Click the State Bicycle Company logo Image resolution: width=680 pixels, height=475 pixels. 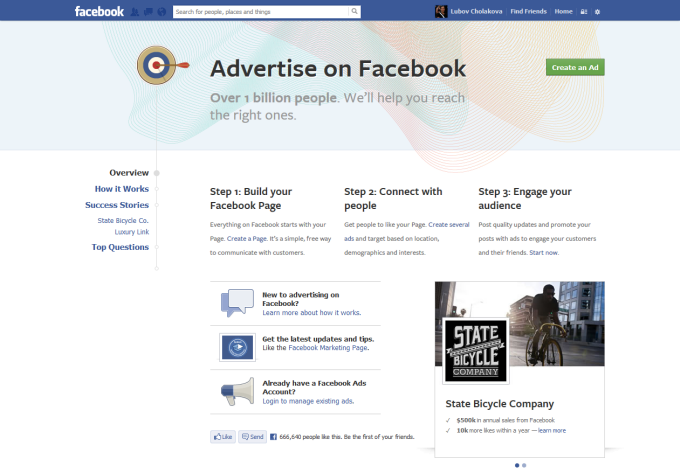pos(476,351)
